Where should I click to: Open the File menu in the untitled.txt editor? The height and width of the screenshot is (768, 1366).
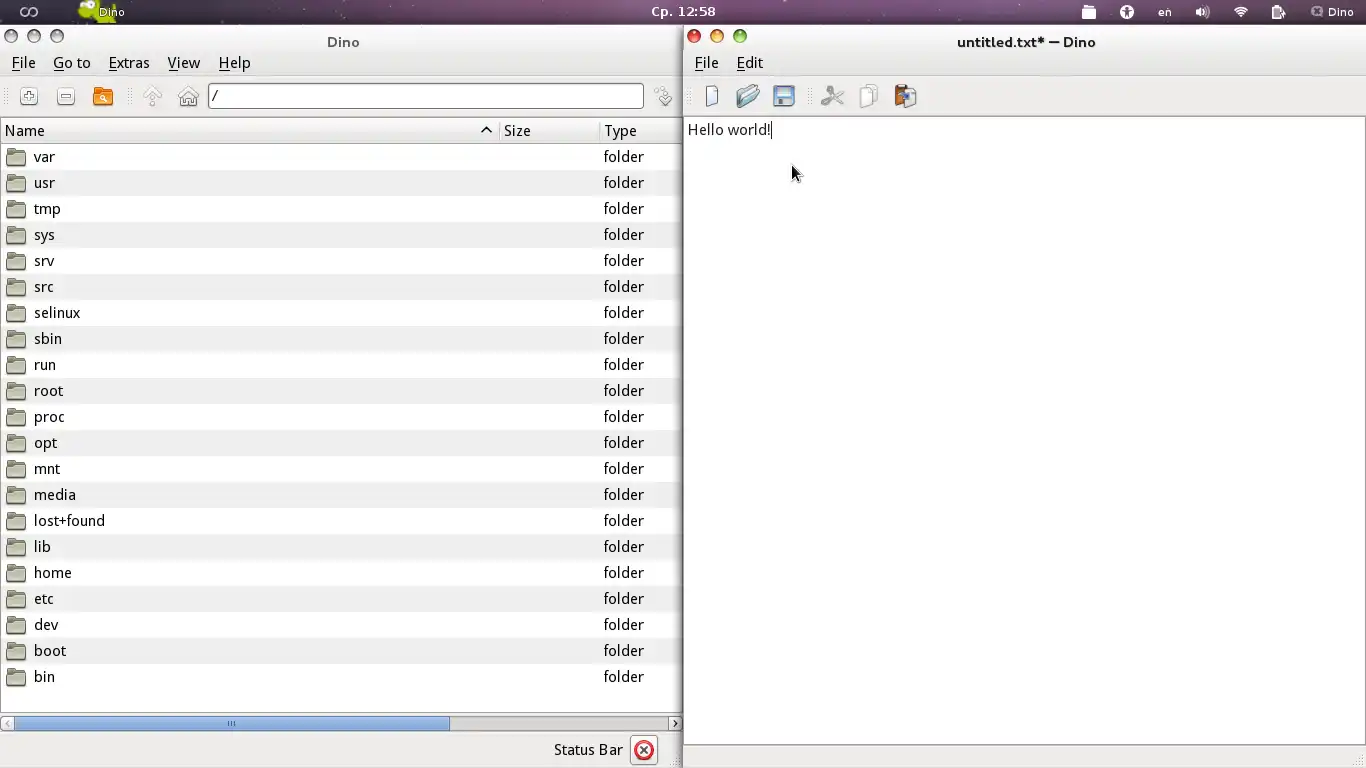click(x=706, y=63)
